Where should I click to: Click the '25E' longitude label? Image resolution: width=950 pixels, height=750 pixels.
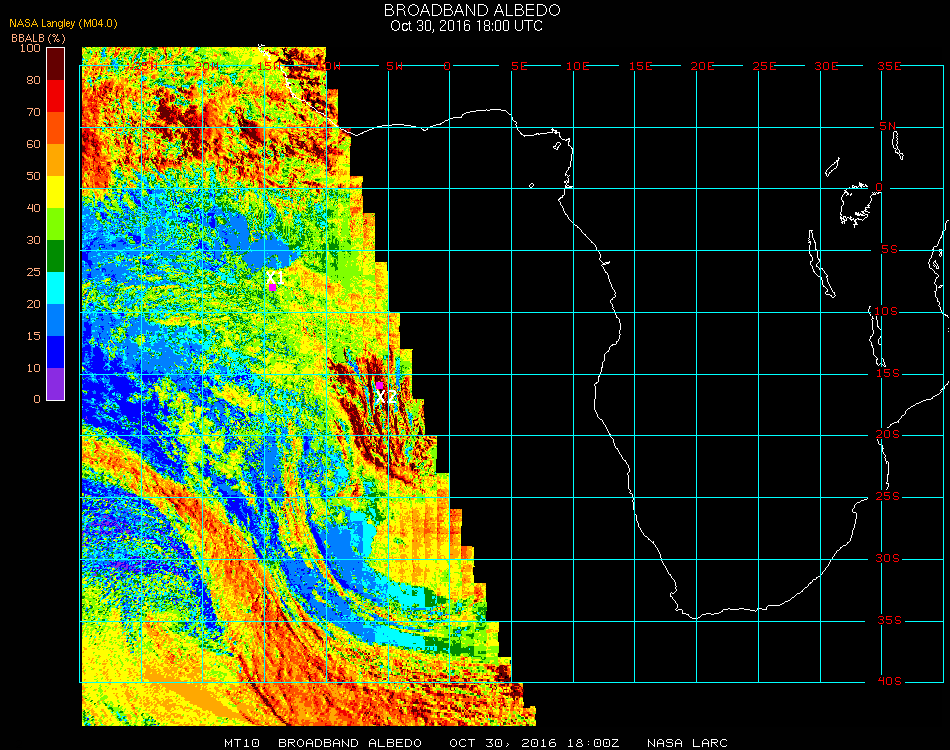point(765,66)
